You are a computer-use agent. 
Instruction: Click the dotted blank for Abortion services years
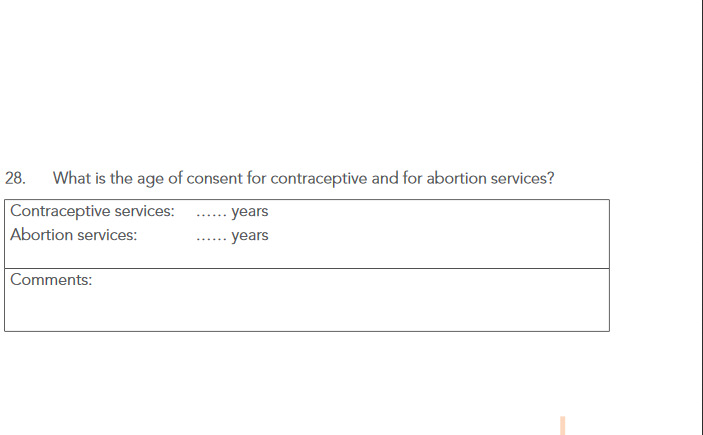tap(211, 237)
